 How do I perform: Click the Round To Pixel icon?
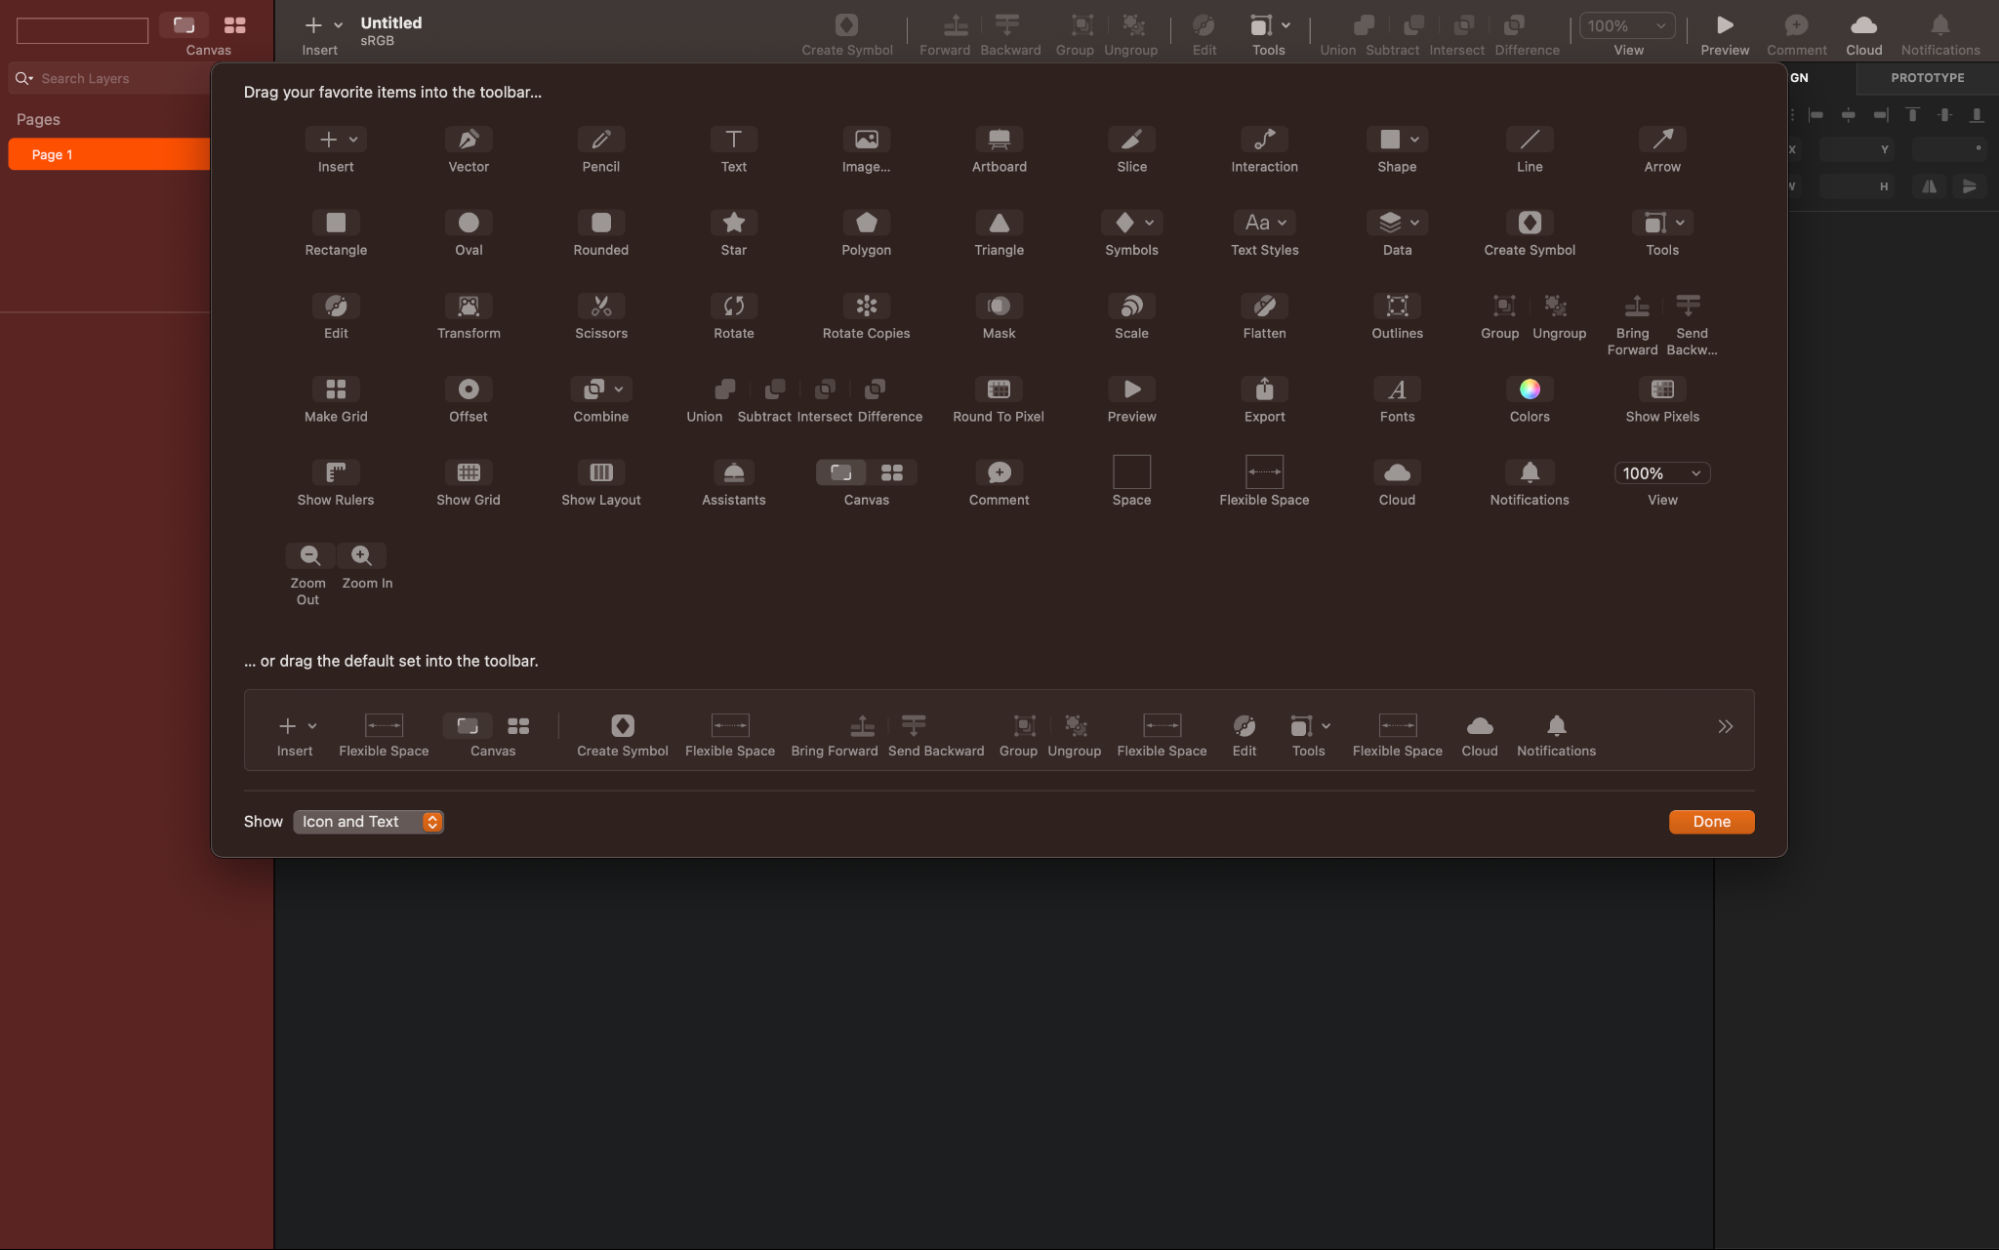pos(999,388)
